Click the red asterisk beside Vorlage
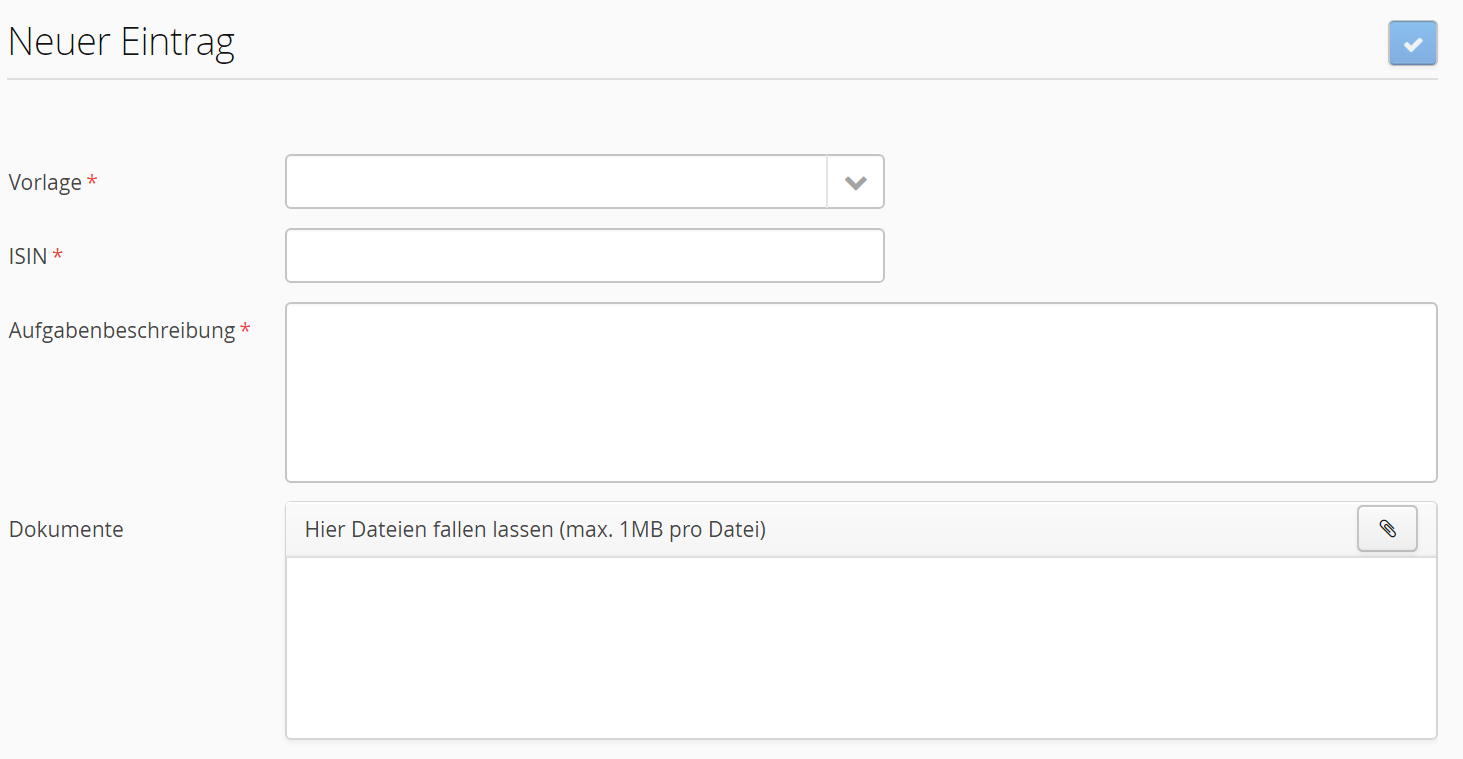Screen dimensions: 1463x759 (93, 182)
